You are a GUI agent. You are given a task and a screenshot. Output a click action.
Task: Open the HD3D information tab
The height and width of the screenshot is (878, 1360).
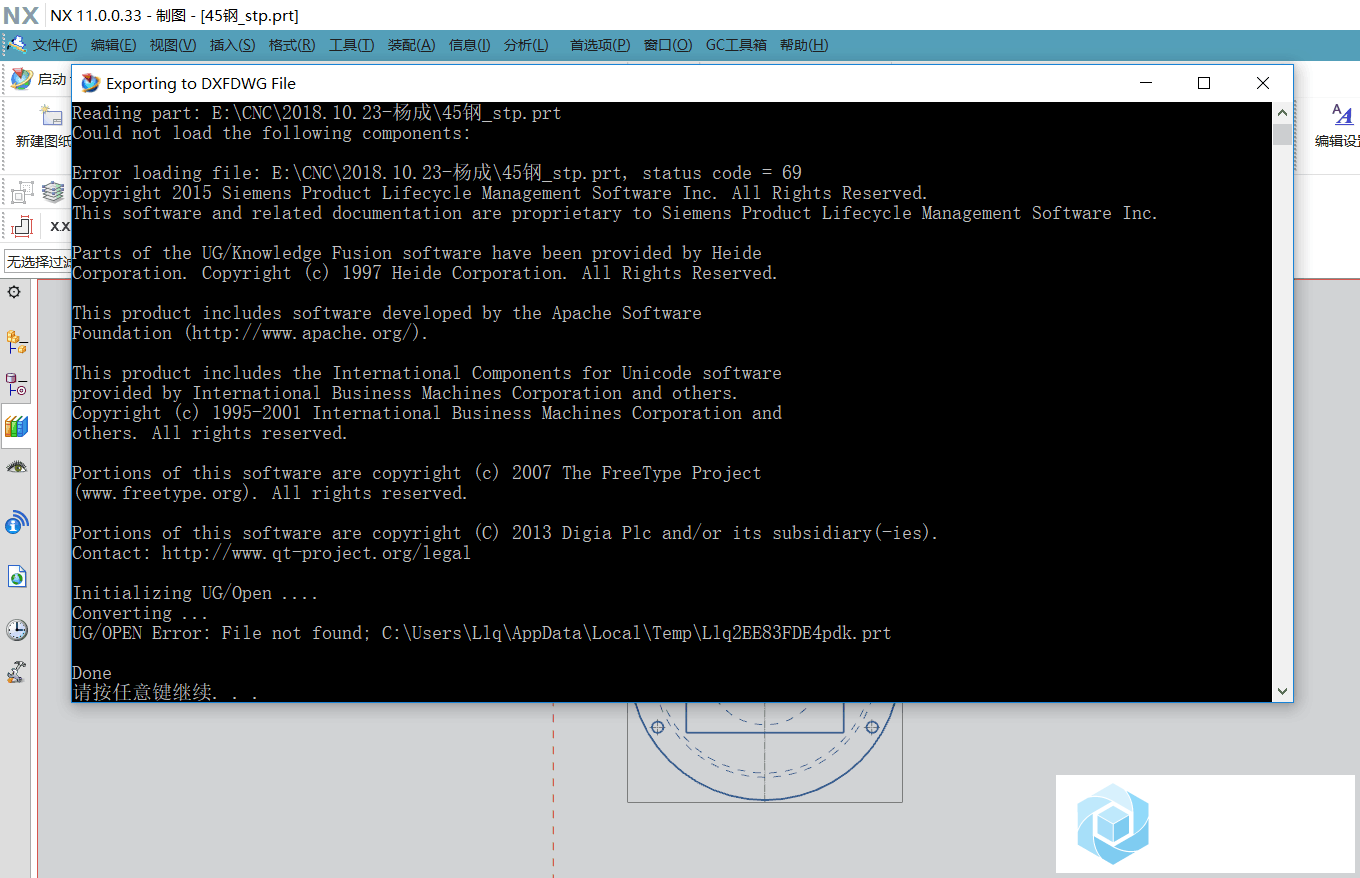17,521
